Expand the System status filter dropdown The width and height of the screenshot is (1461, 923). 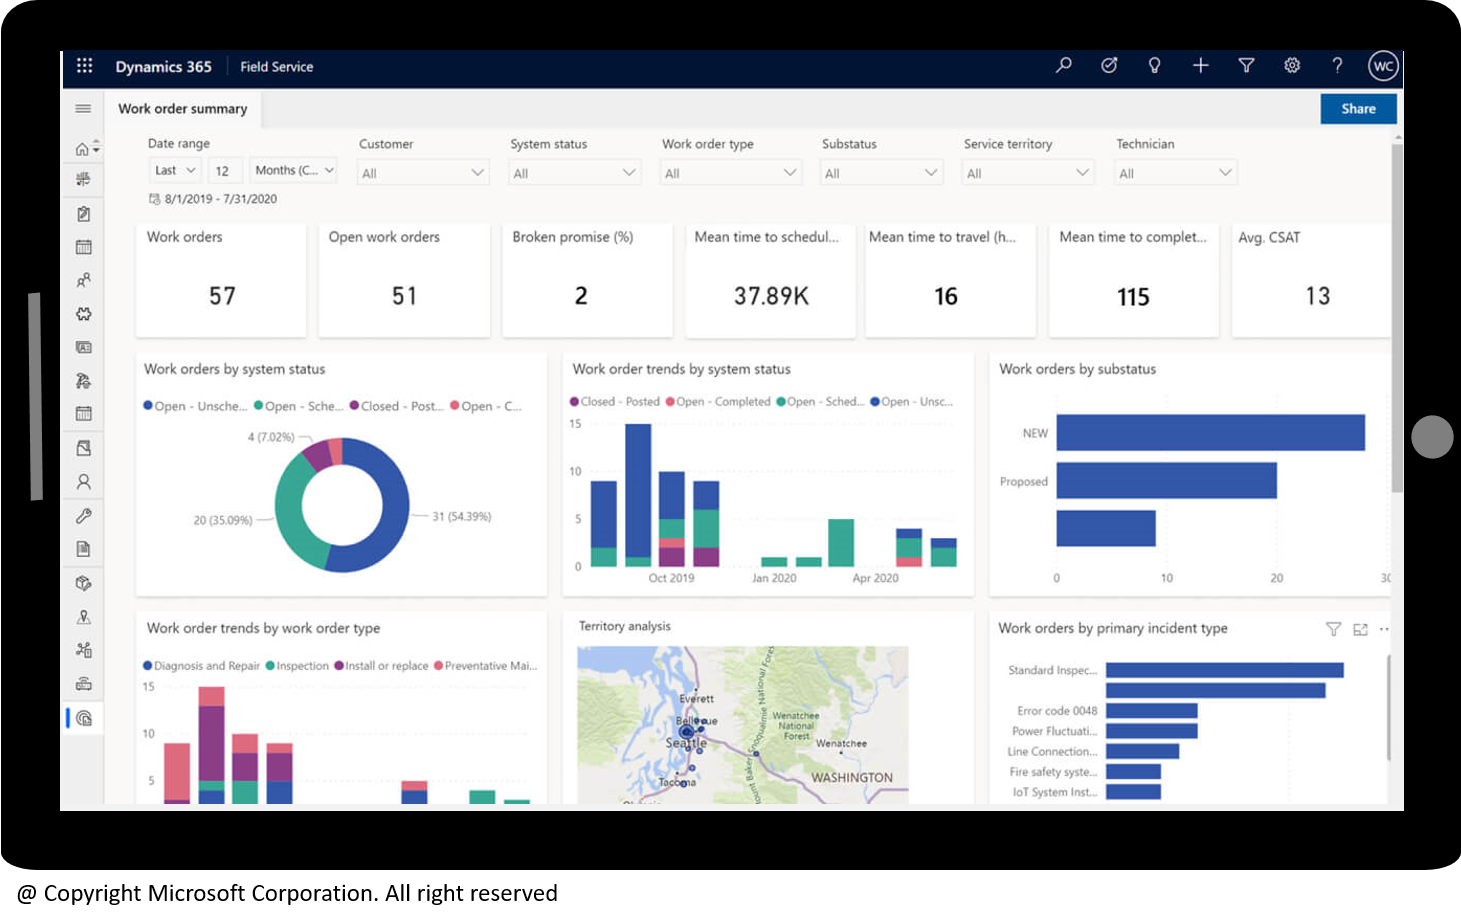coord(575,173)
